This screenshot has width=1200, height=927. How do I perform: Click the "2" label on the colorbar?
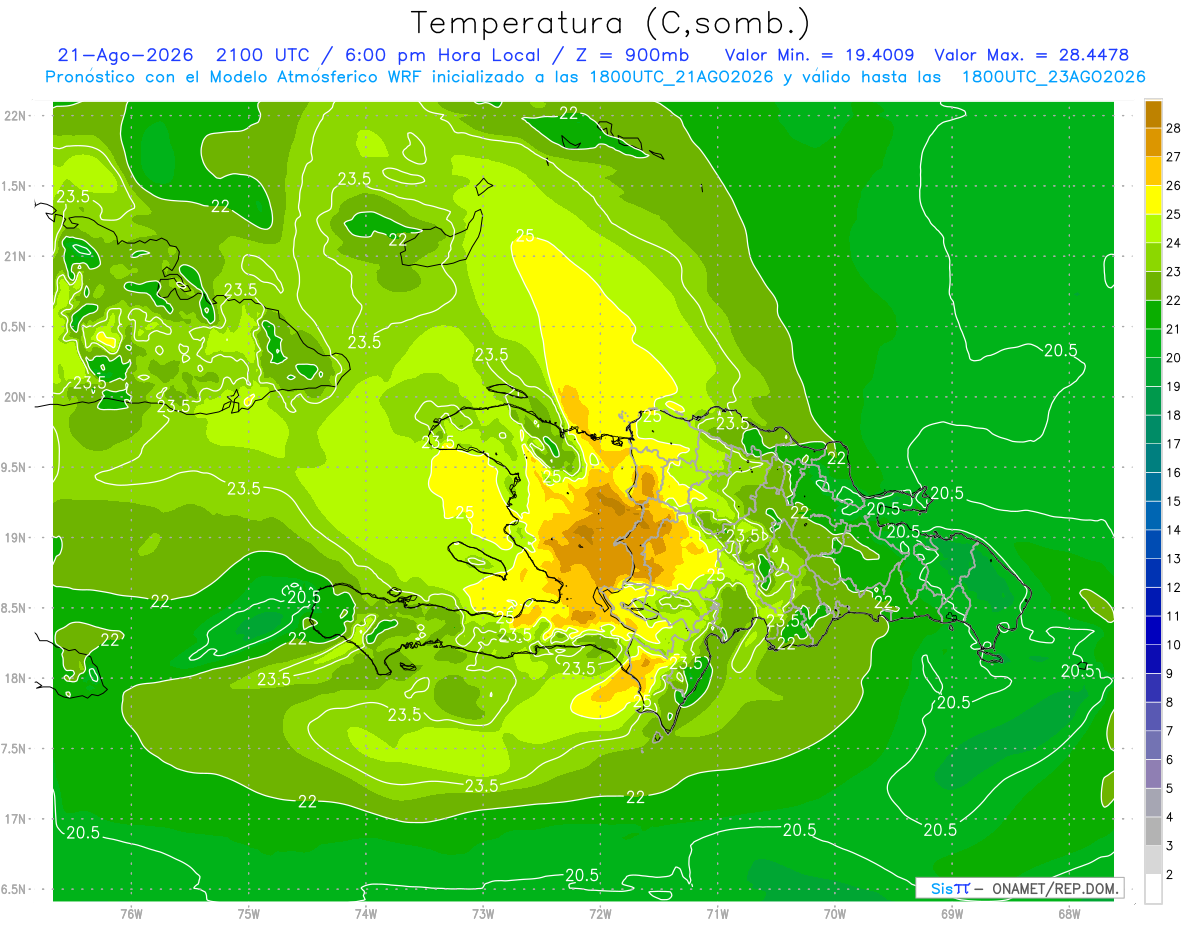click(x=1170, y=875)
